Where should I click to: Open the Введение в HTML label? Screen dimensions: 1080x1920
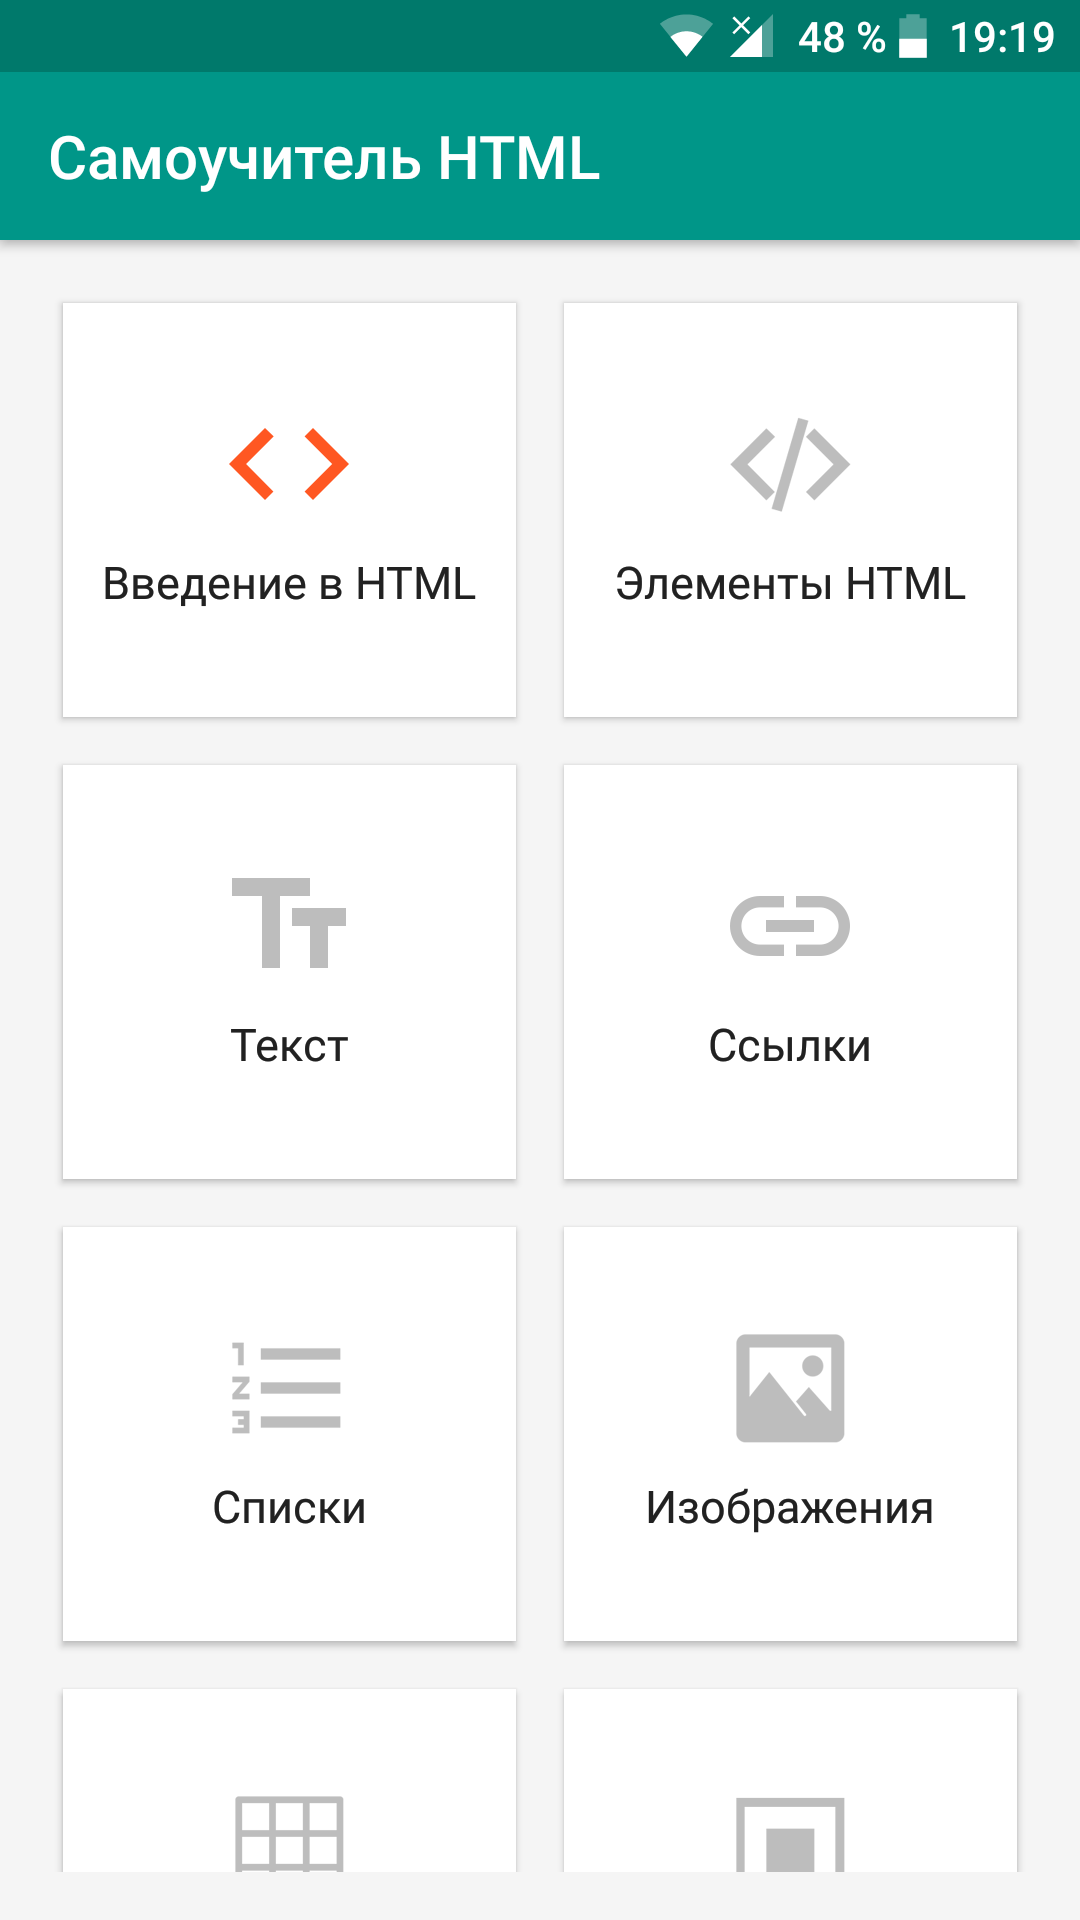coord(289,584)
